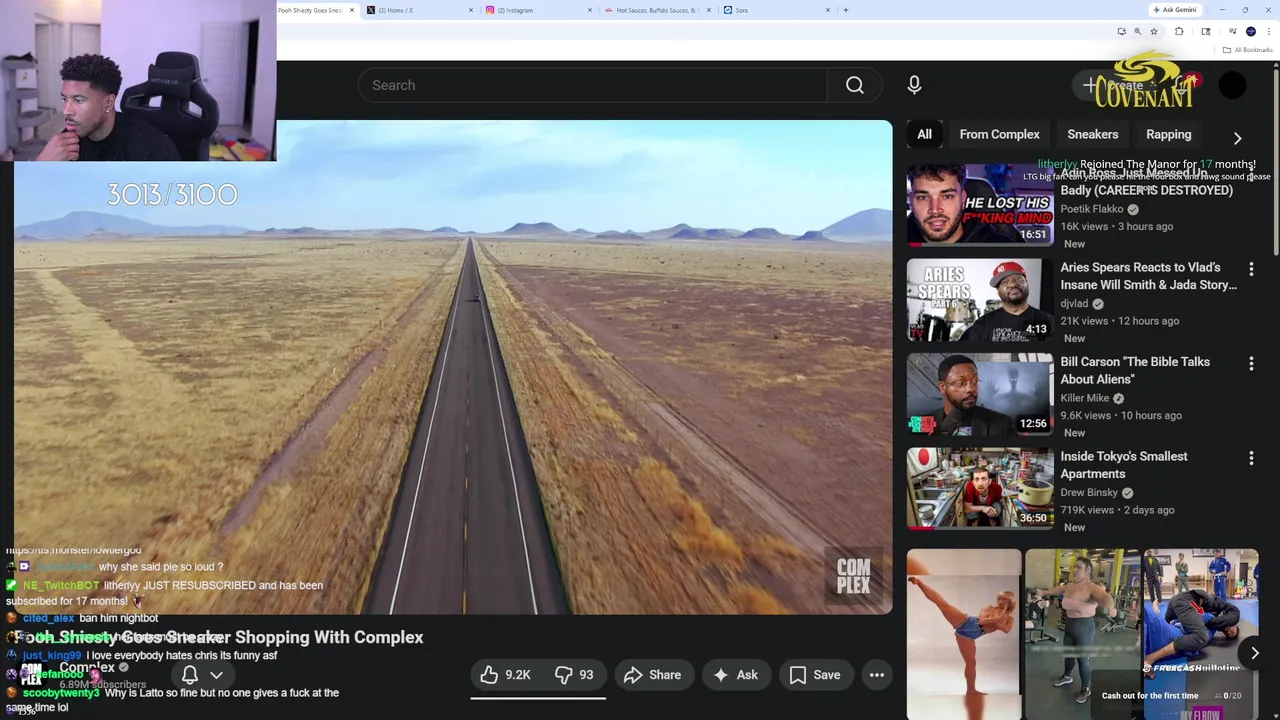1280x720 pixels.
Task: Like the video with 9.2K likes
Action: tap(506, 675)
